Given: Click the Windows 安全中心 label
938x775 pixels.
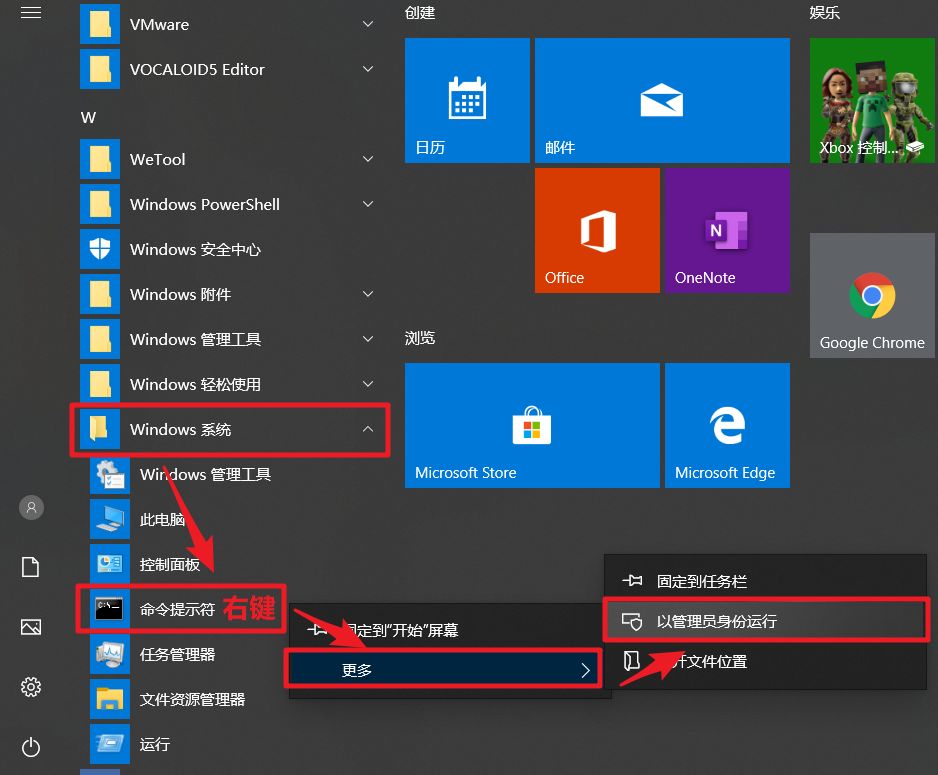Looking at the screenshot, I should tap(195, 249).
